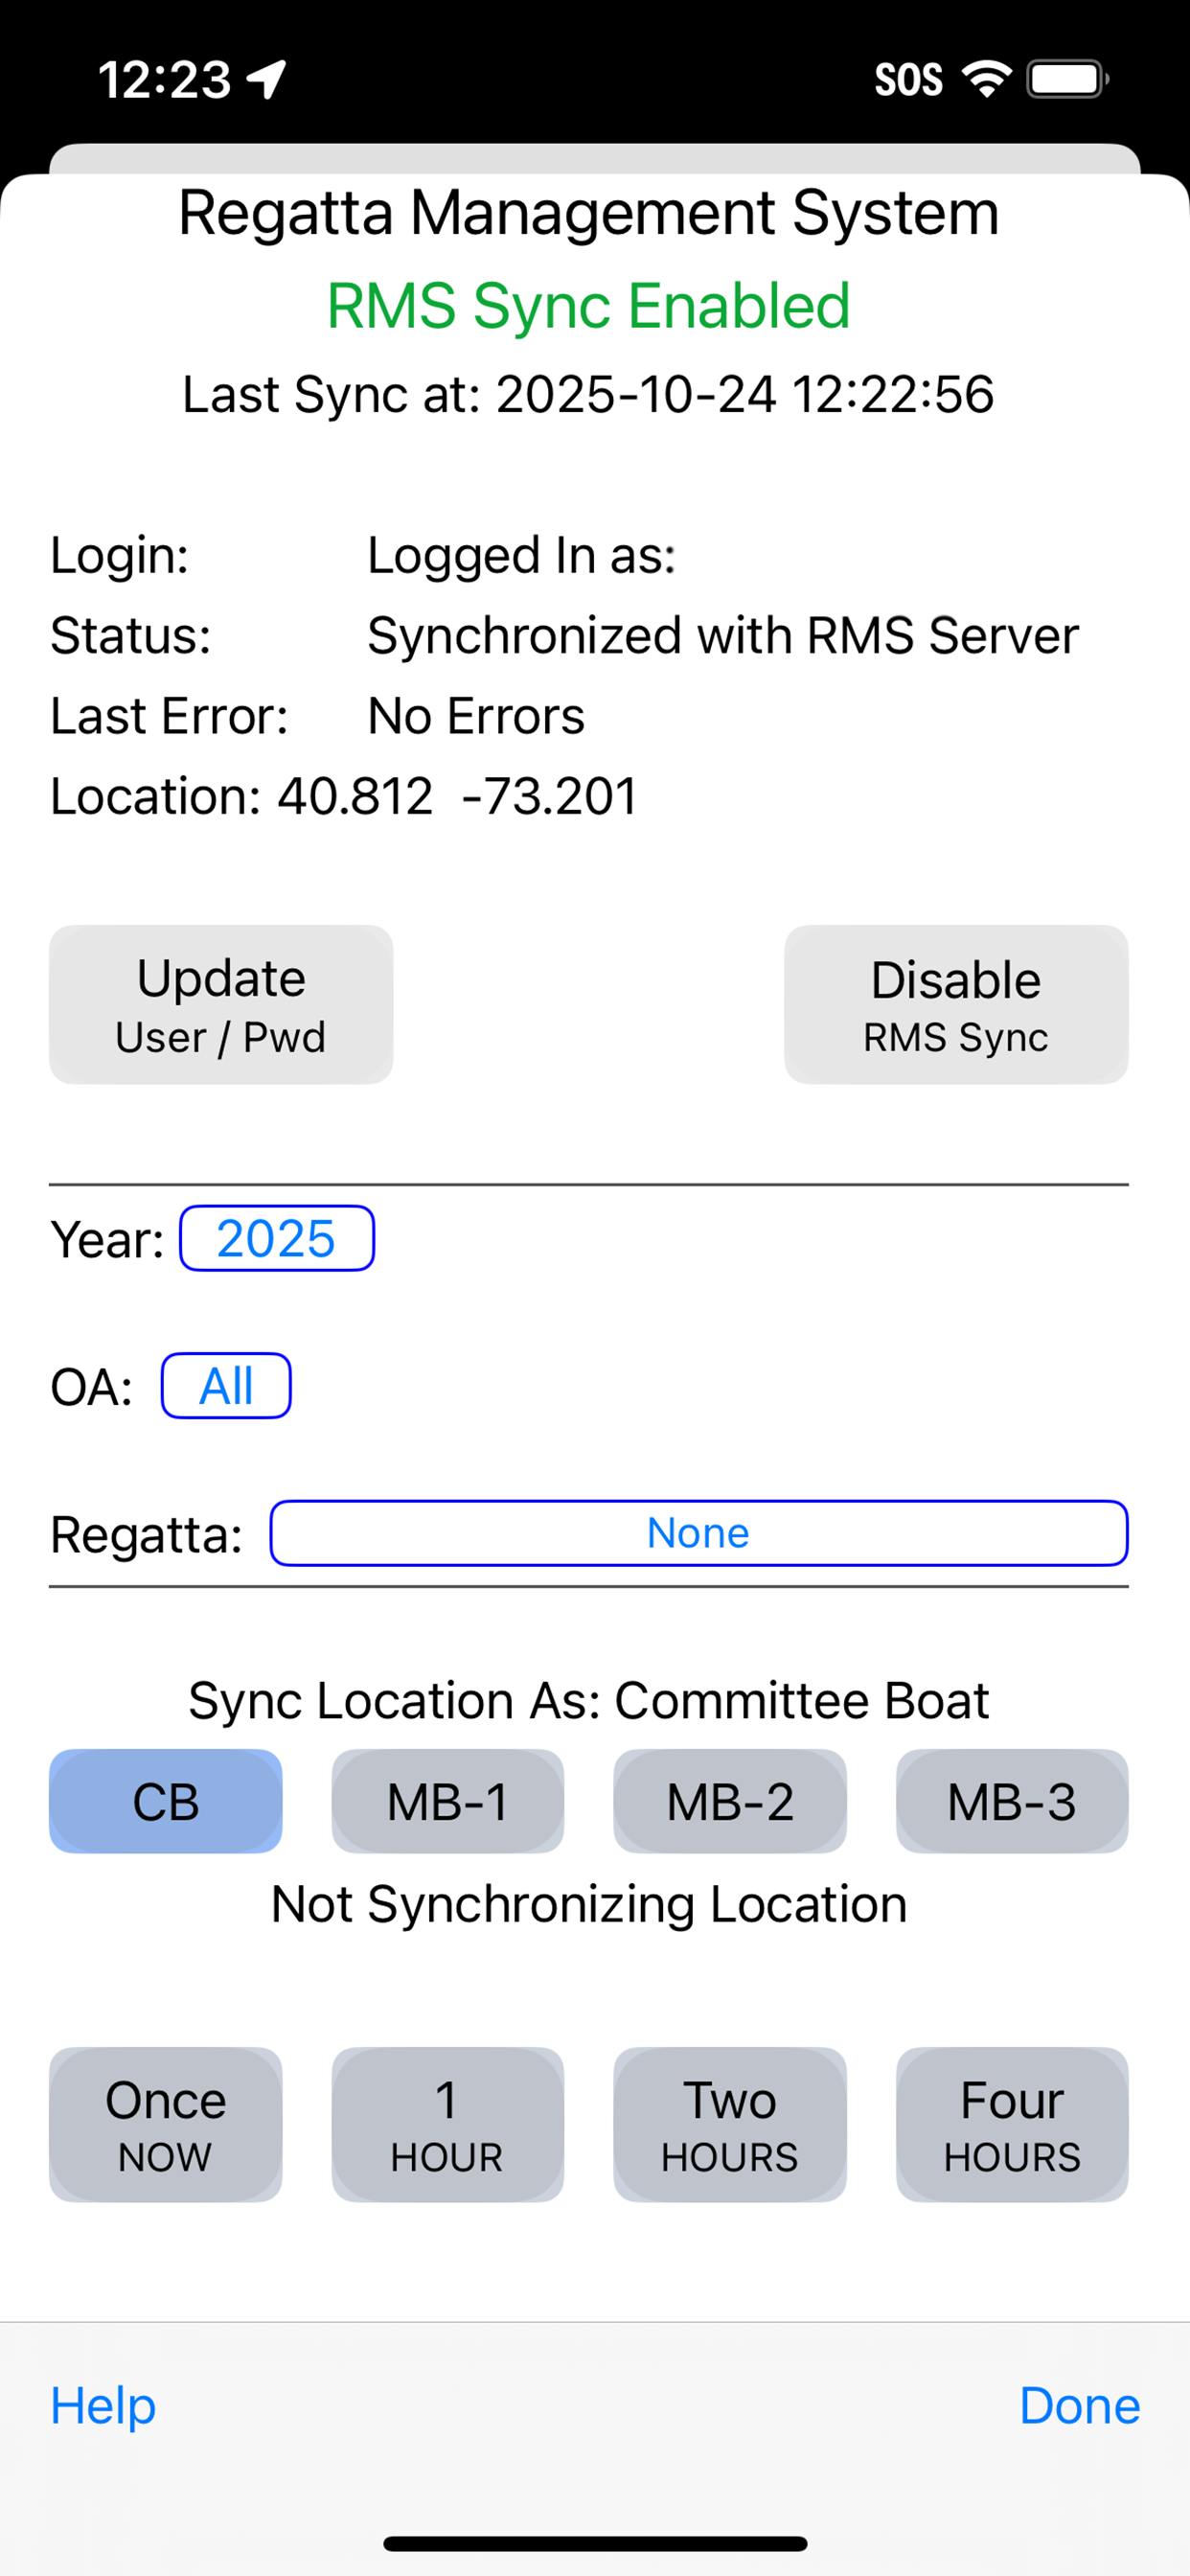1190x2576 pixels.
Task: Select CB as sync location
Action: [x=166, y=1801]
